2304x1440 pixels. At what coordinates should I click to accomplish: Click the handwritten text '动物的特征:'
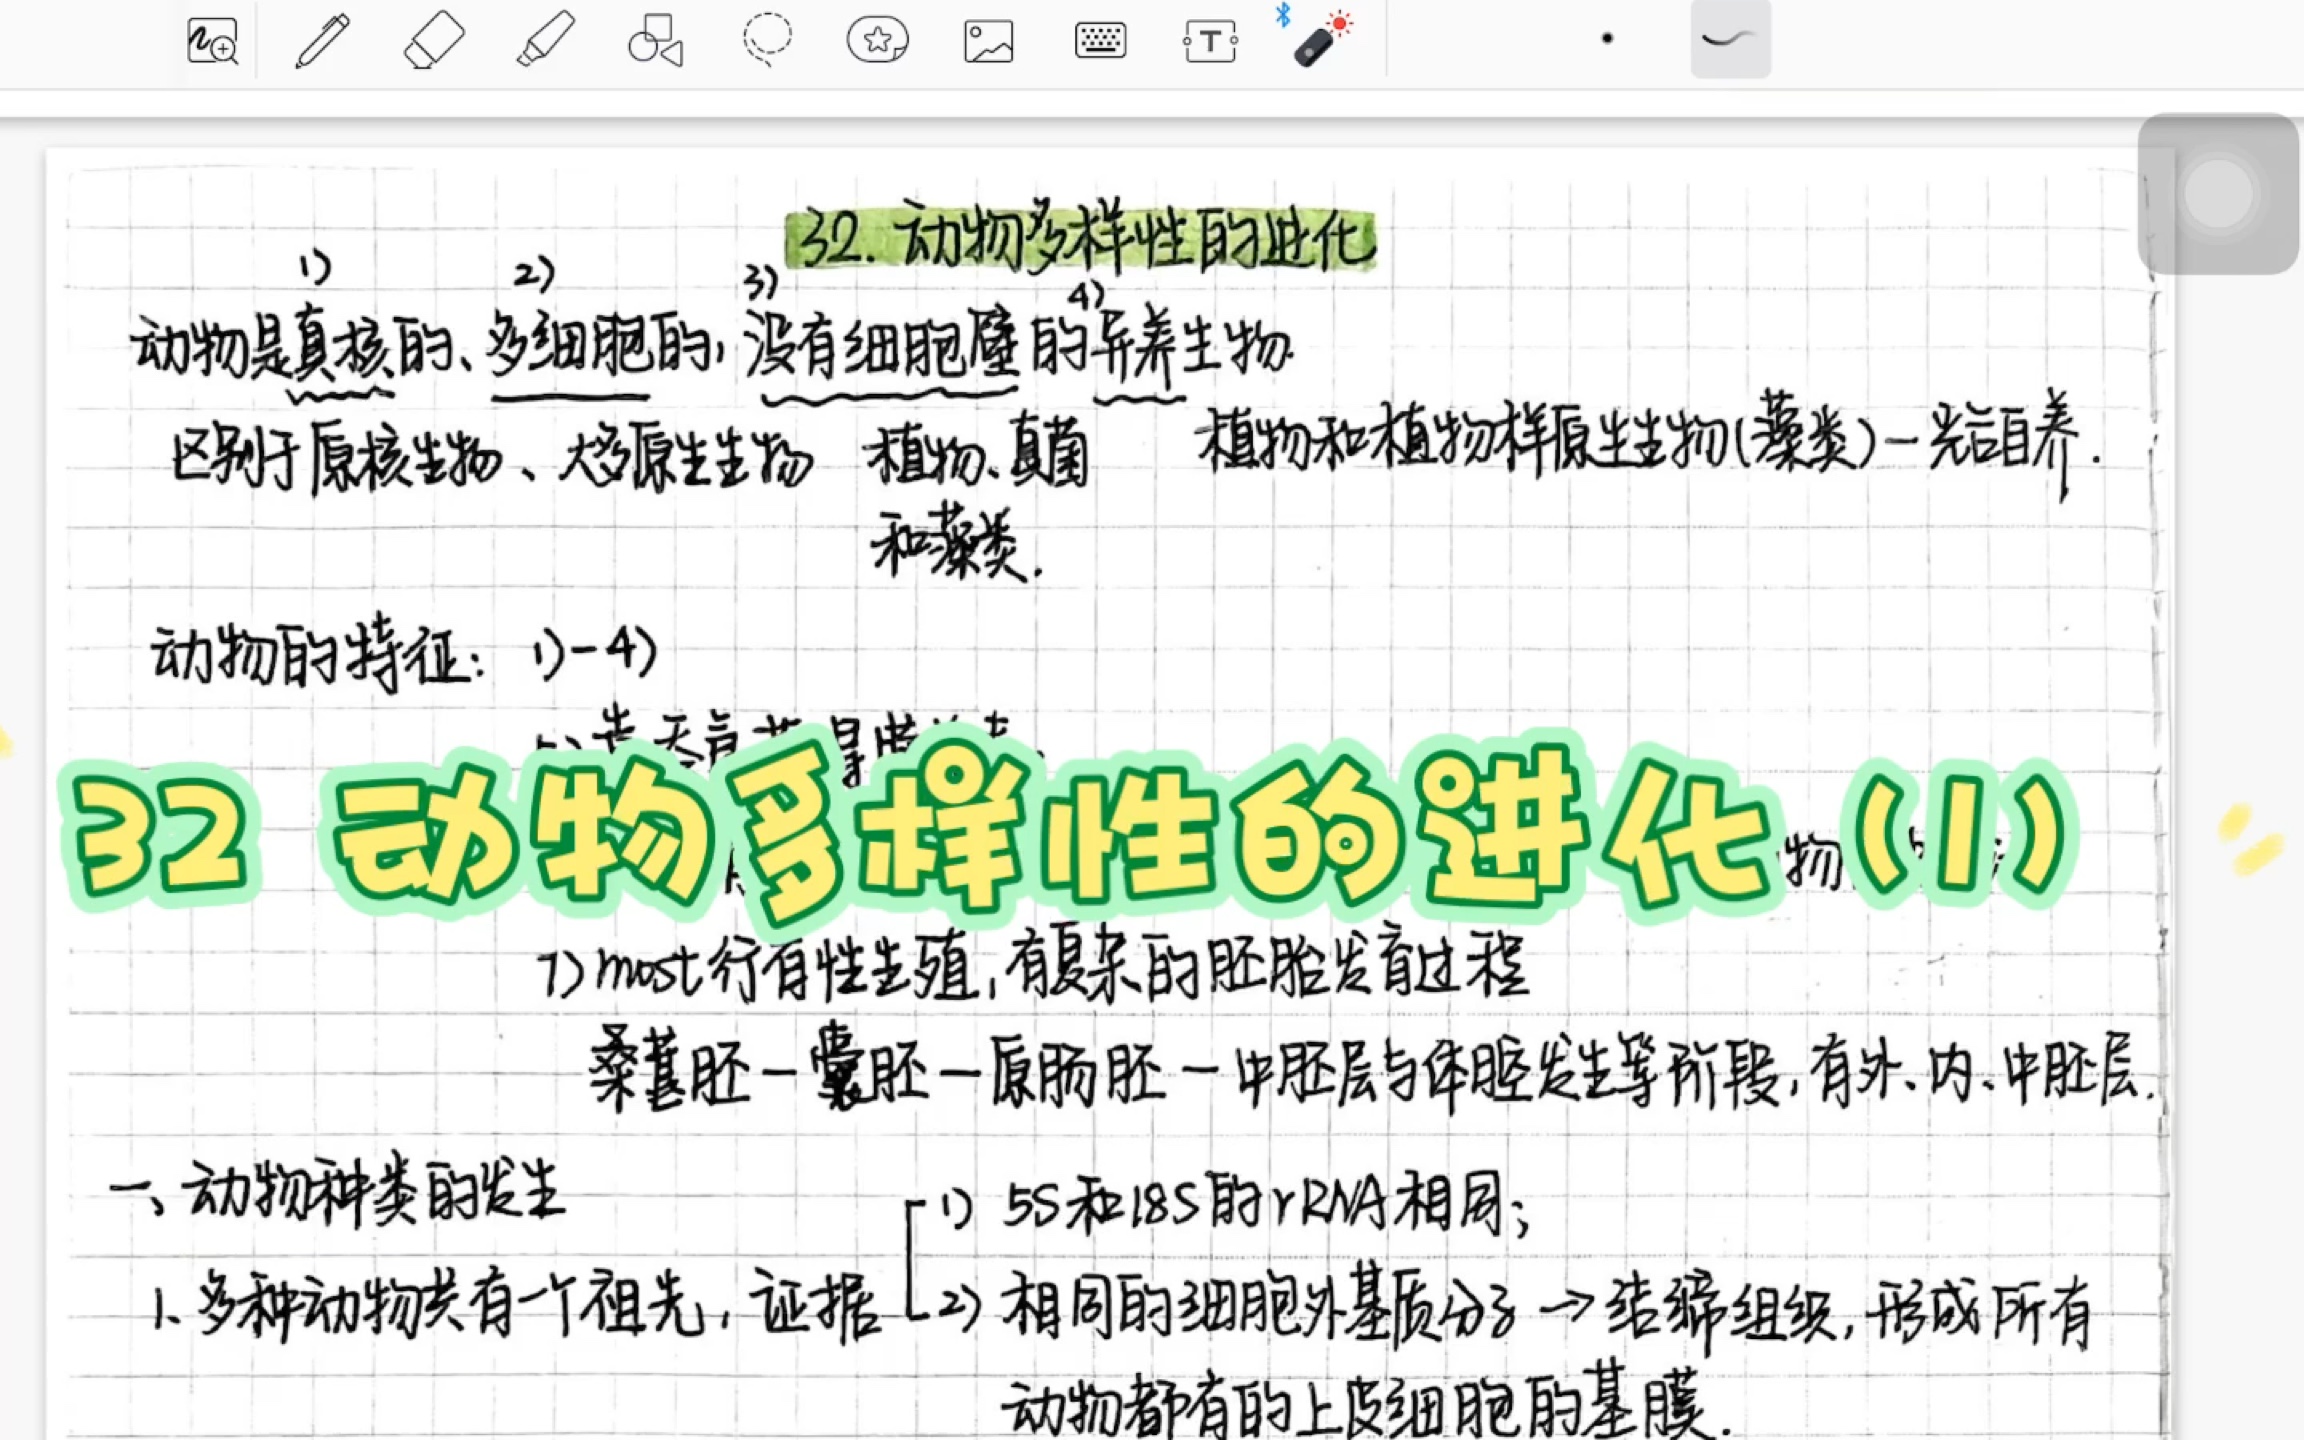(318, 655)
